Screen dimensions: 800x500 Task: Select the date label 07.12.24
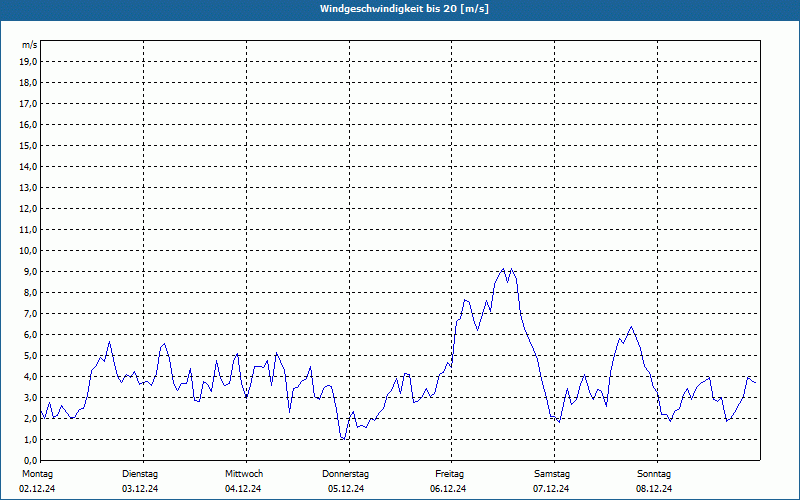pyautogui.click(x=551, y=489)
